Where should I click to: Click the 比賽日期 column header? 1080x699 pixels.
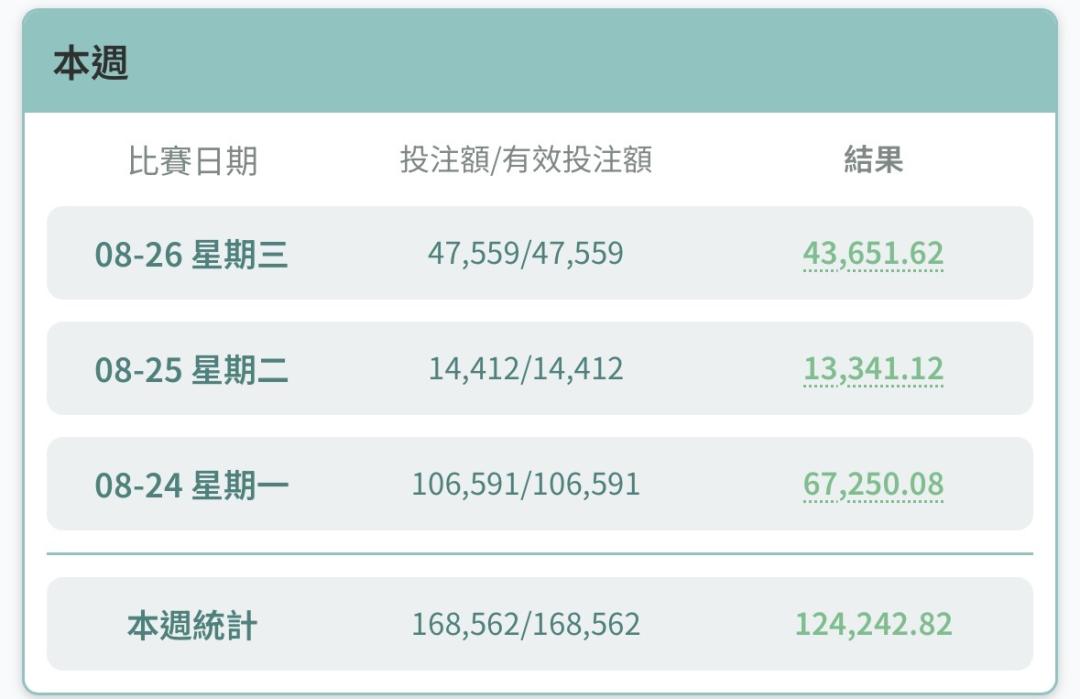[x=193, y=160]
